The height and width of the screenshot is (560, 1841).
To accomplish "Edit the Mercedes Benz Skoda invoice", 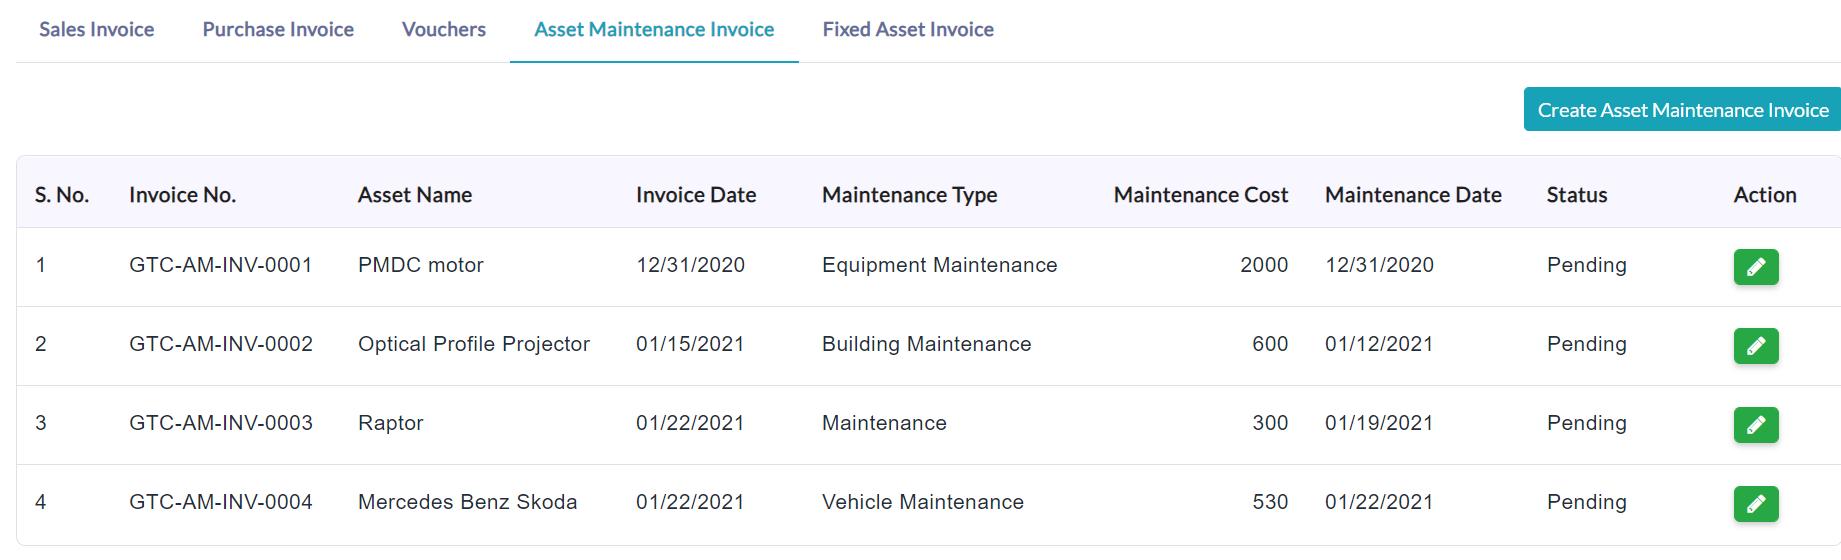I will coord(1756,504).
